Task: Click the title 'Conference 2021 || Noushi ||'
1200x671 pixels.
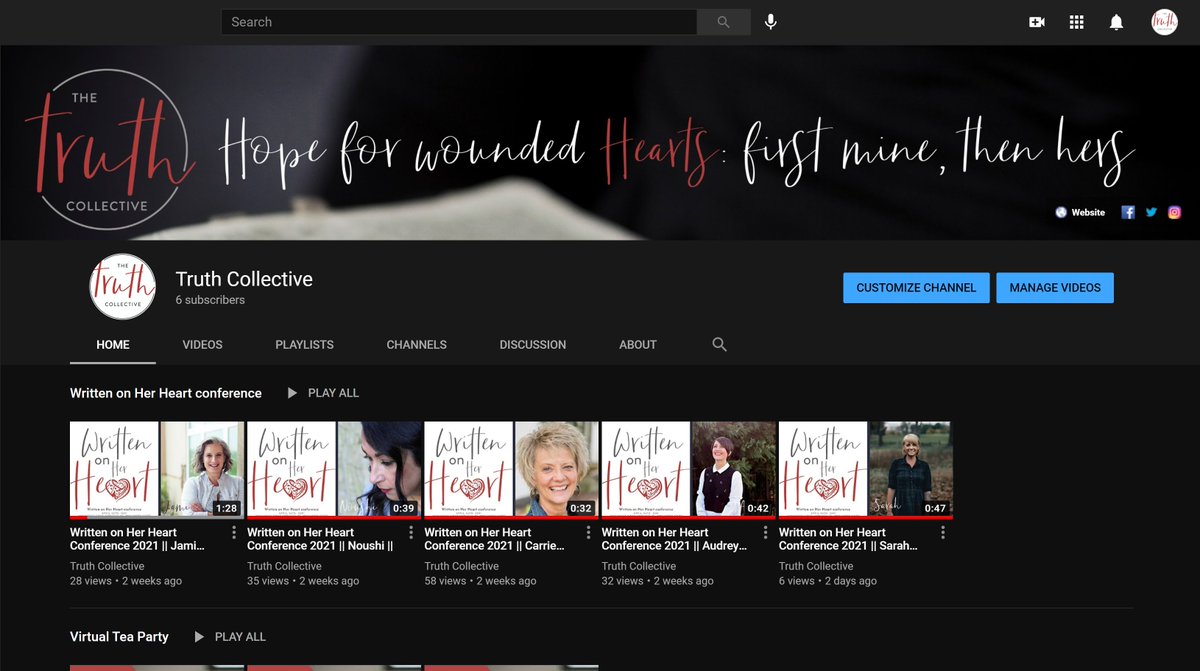Action: click(320, 546)
